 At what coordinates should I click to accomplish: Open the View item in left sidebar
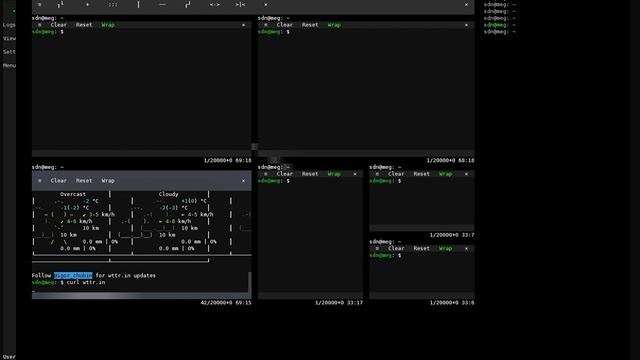tap(9, 38)
